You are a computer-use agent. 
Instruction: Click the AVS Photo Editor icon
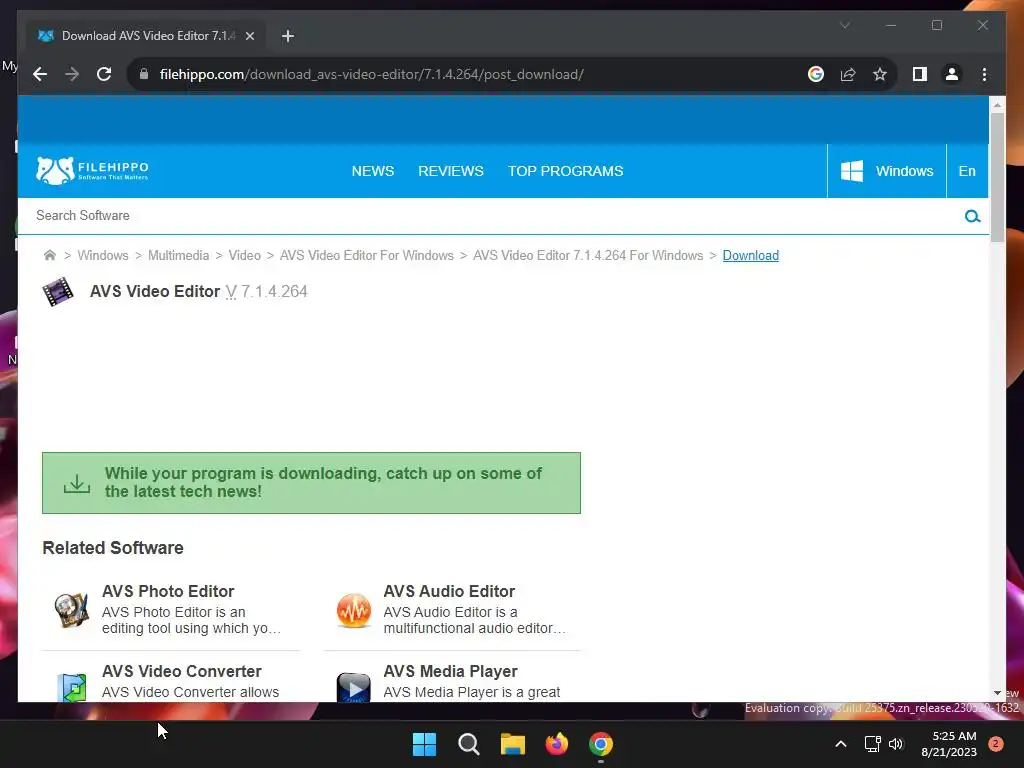coord(71,610)
